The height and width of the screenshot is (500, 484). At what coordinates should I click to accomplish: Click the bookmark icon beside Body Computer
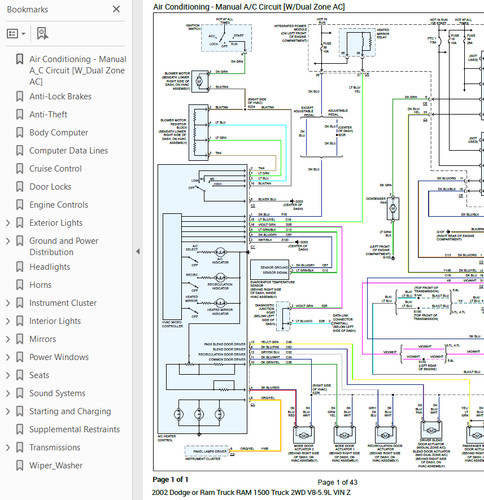coord(20,132)
